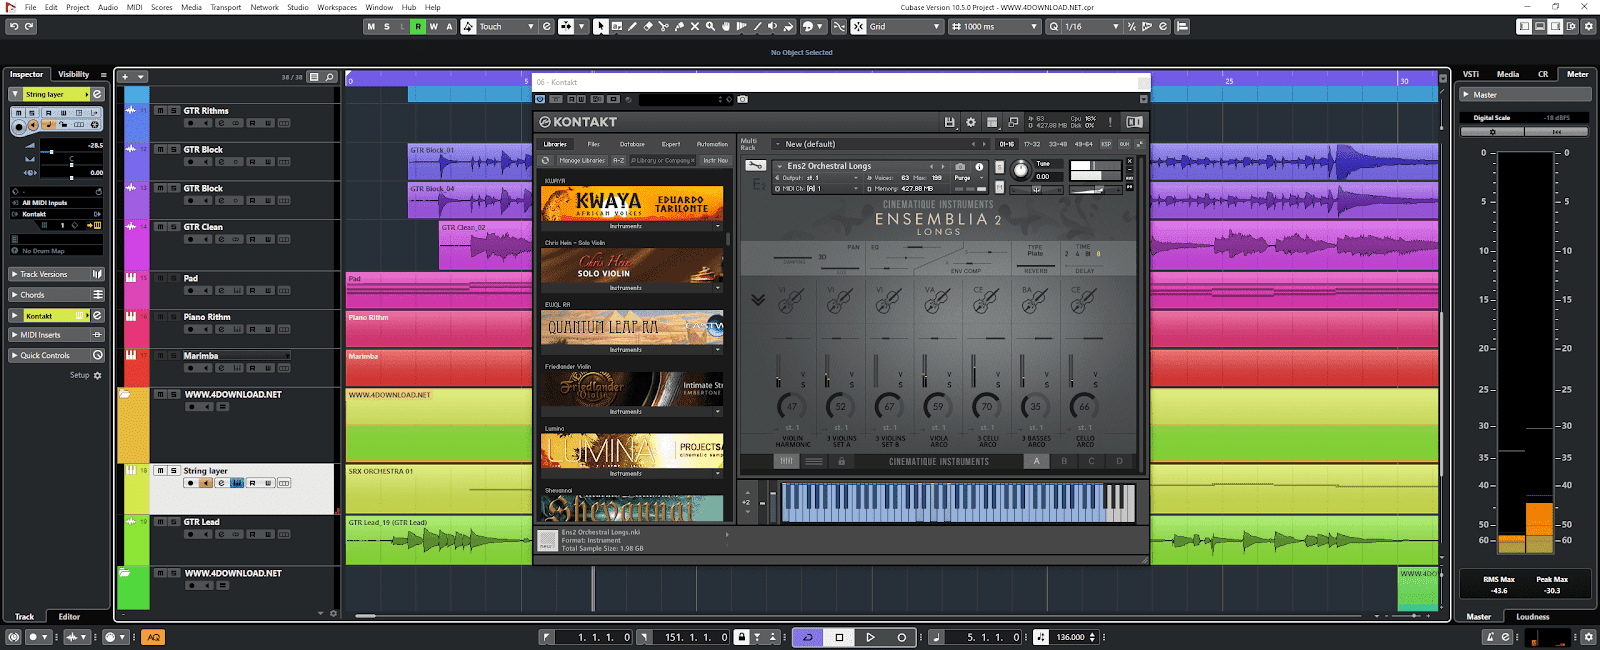The width and height of the screenshot is (1600, 650).
Task: Click Kontakt's save disk icon
Action: tap(949, 122)
